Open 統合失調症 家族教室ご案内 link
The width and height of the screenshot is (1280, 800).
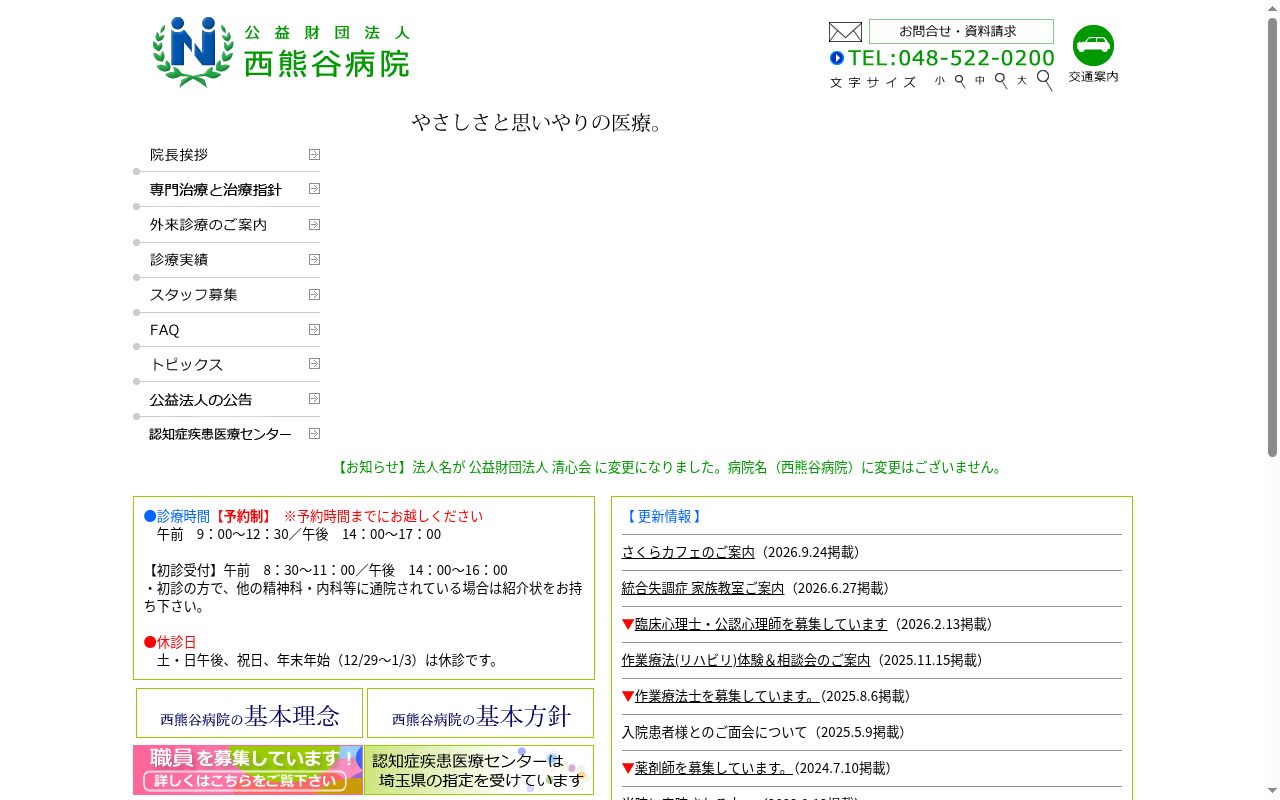pyautogui.click(x=703, y=588)
